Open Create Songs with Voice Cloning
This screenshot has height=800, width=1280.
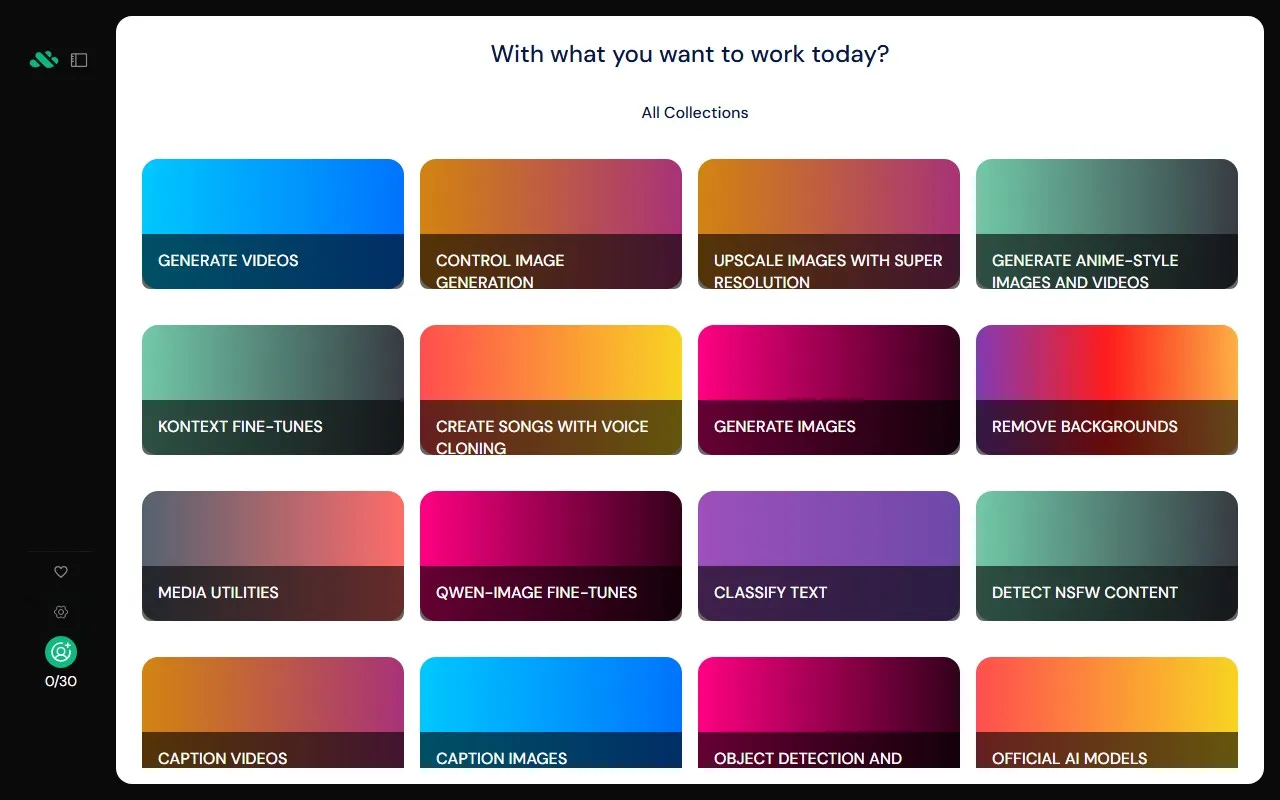(551, 390)
